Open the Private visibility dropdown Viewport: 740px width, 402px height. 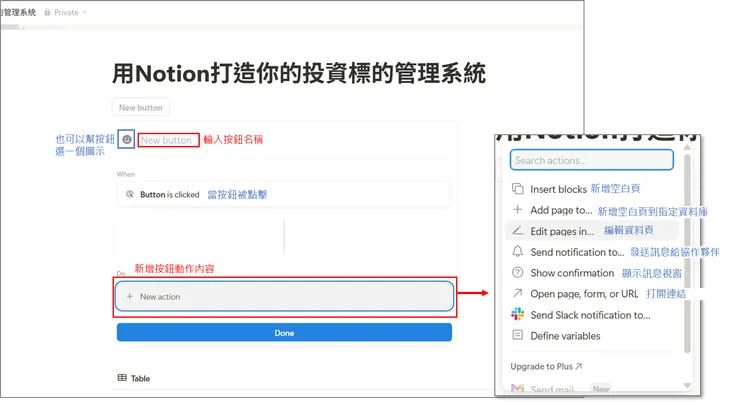66,12
